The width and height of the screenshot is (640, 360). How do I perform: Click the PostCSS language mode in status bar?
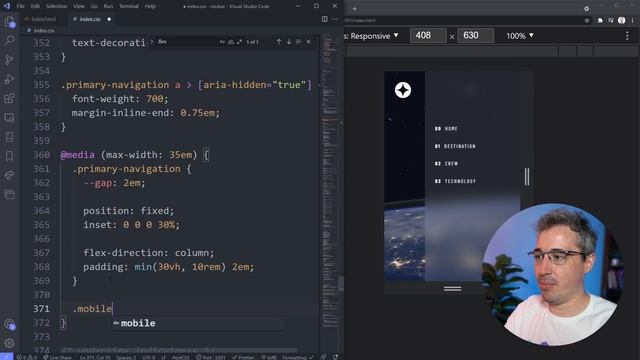tap(181, 357)
